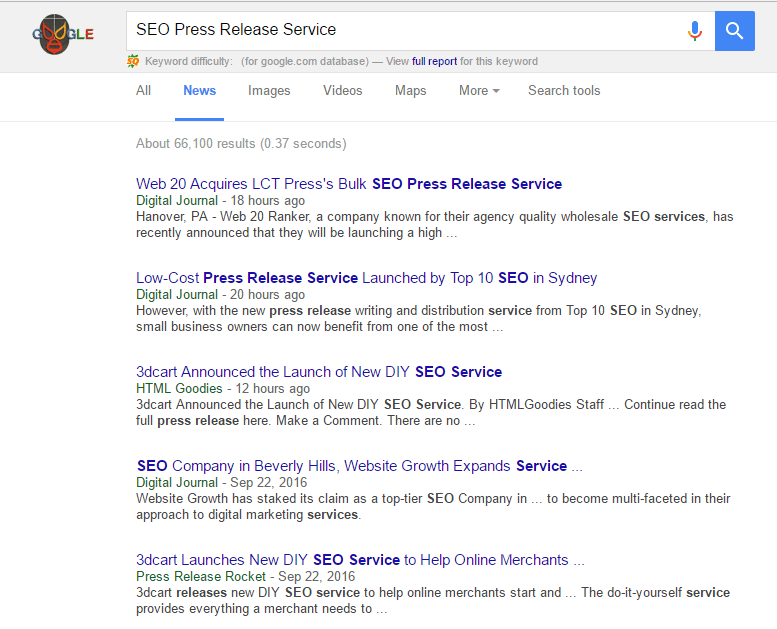777x629 pixels.
Task: Click 'Press Release Rocket' source line
Action: click(245, 576)
